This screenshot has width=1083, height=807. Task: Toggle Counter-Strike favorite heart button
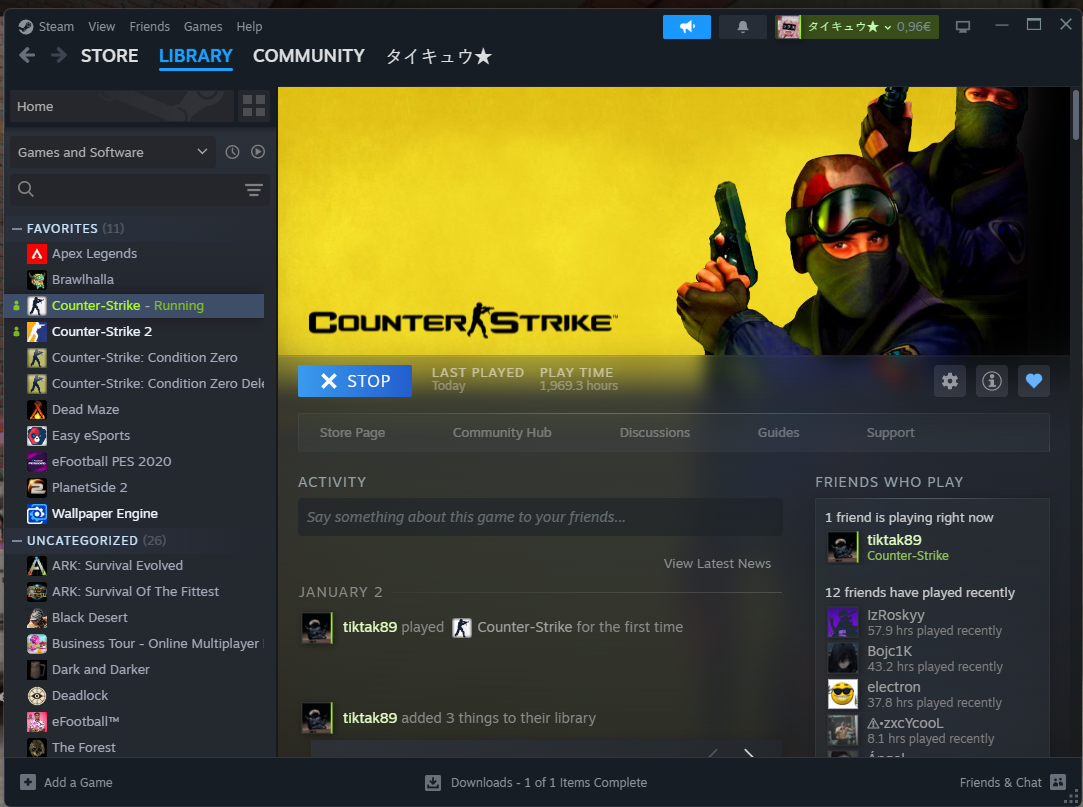(x=1034, y=381)
